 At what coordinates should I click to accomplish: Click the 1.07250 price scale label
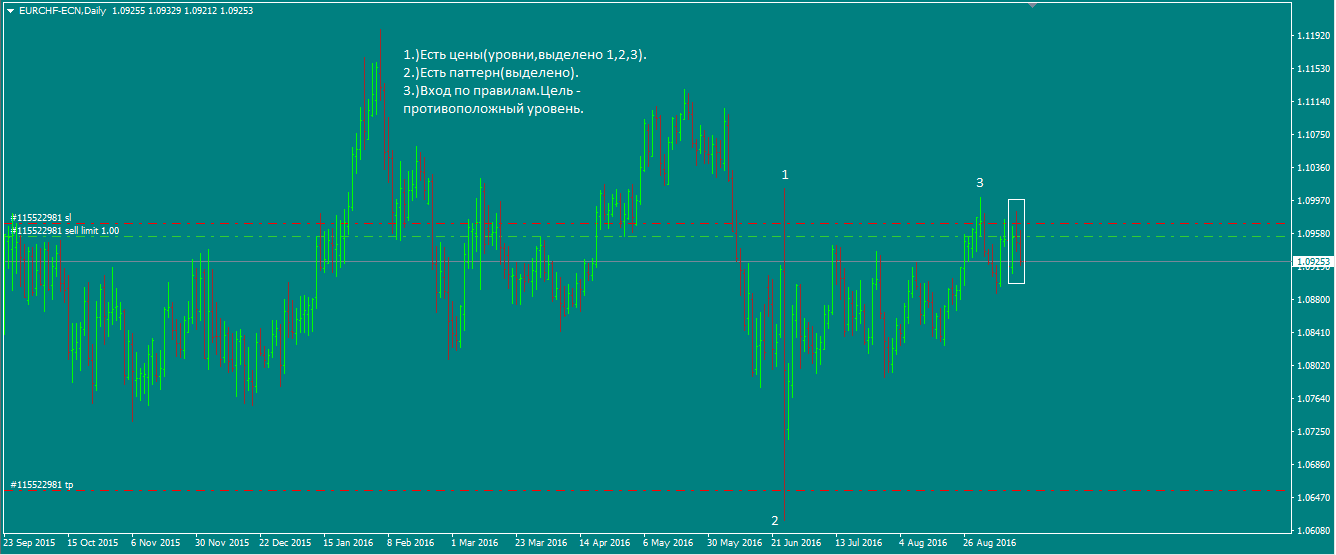1312,432
